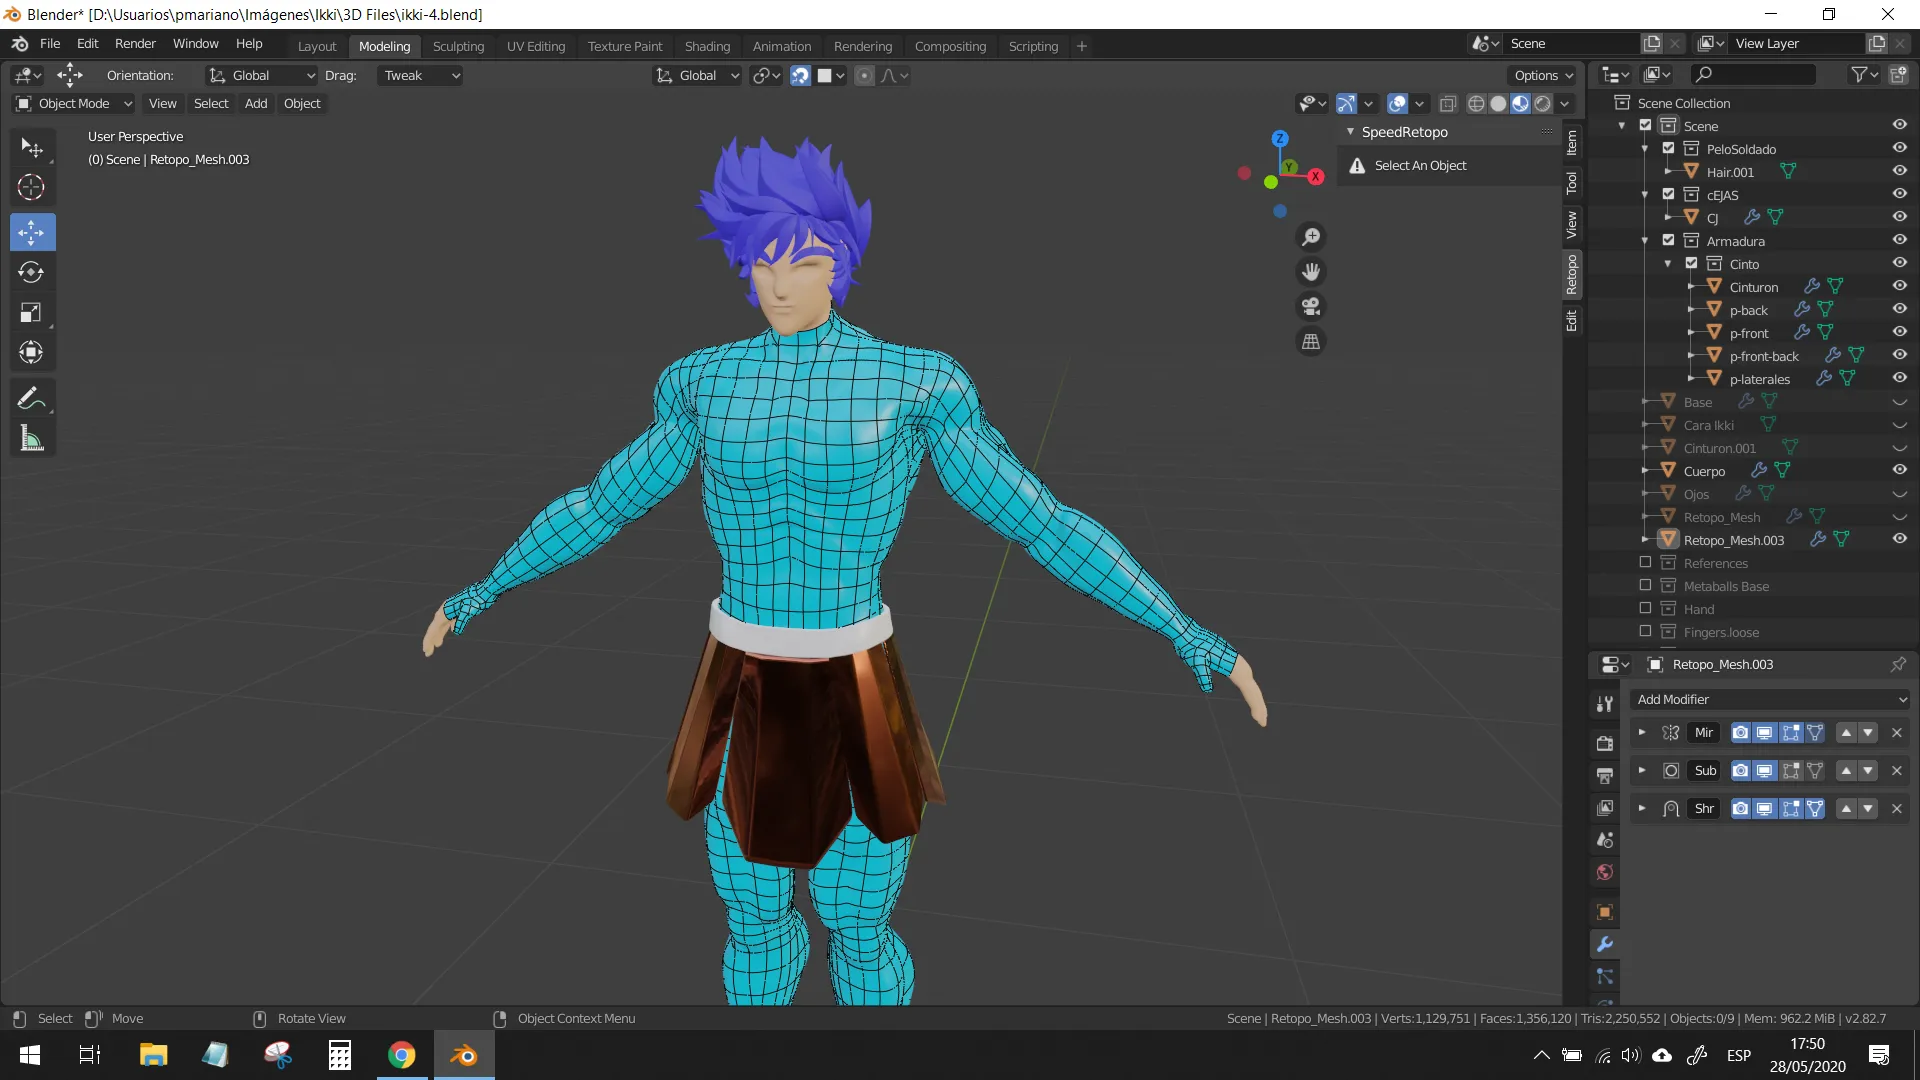Open the Drag Tweak dropdown
Screen dimensions: 1920x1080
tap(420, 76)
